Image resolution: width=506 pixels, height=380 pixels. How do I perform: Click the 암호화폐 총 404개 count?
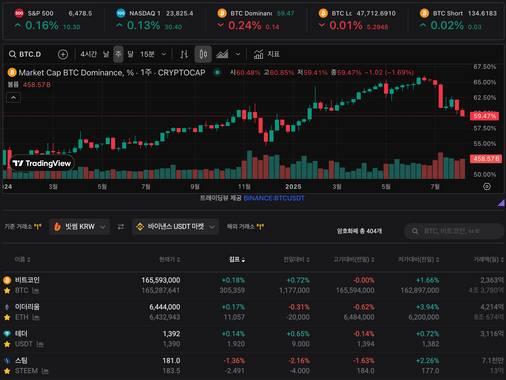click(x=359, y=231)
